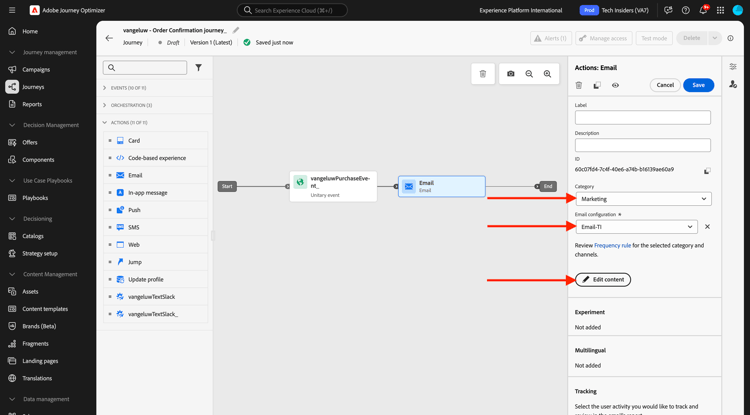Open the Email configuration dropdown
Screen dimensions: 750x415
coord(636,227)
